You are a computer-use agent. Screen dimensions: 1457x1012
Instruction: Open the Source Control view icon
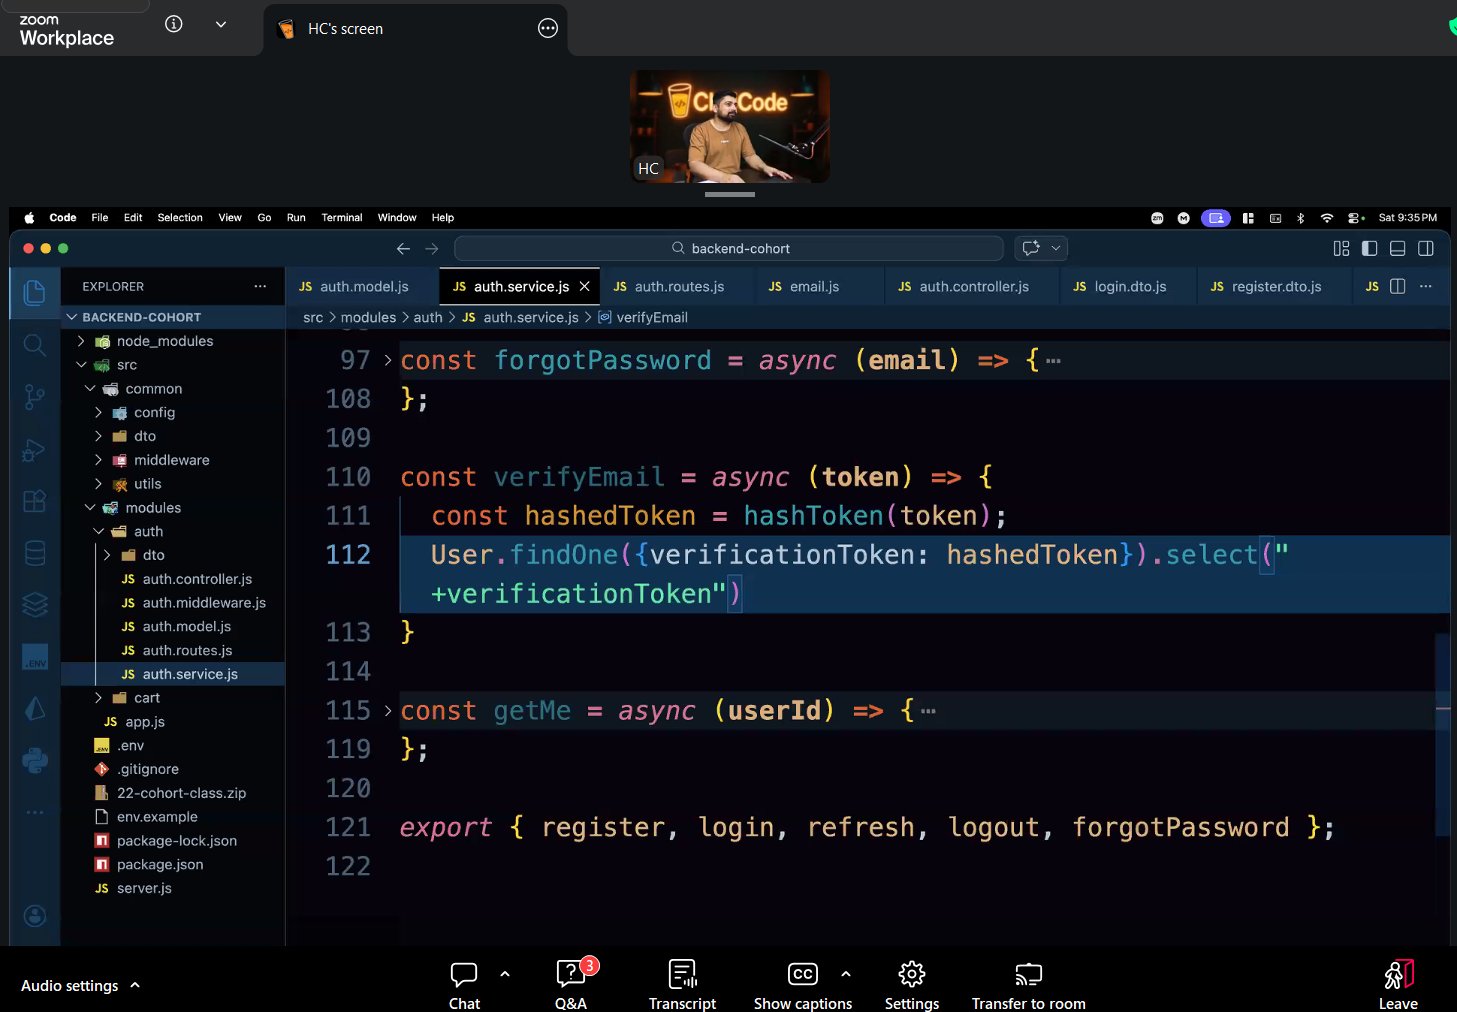pos(34,397)
